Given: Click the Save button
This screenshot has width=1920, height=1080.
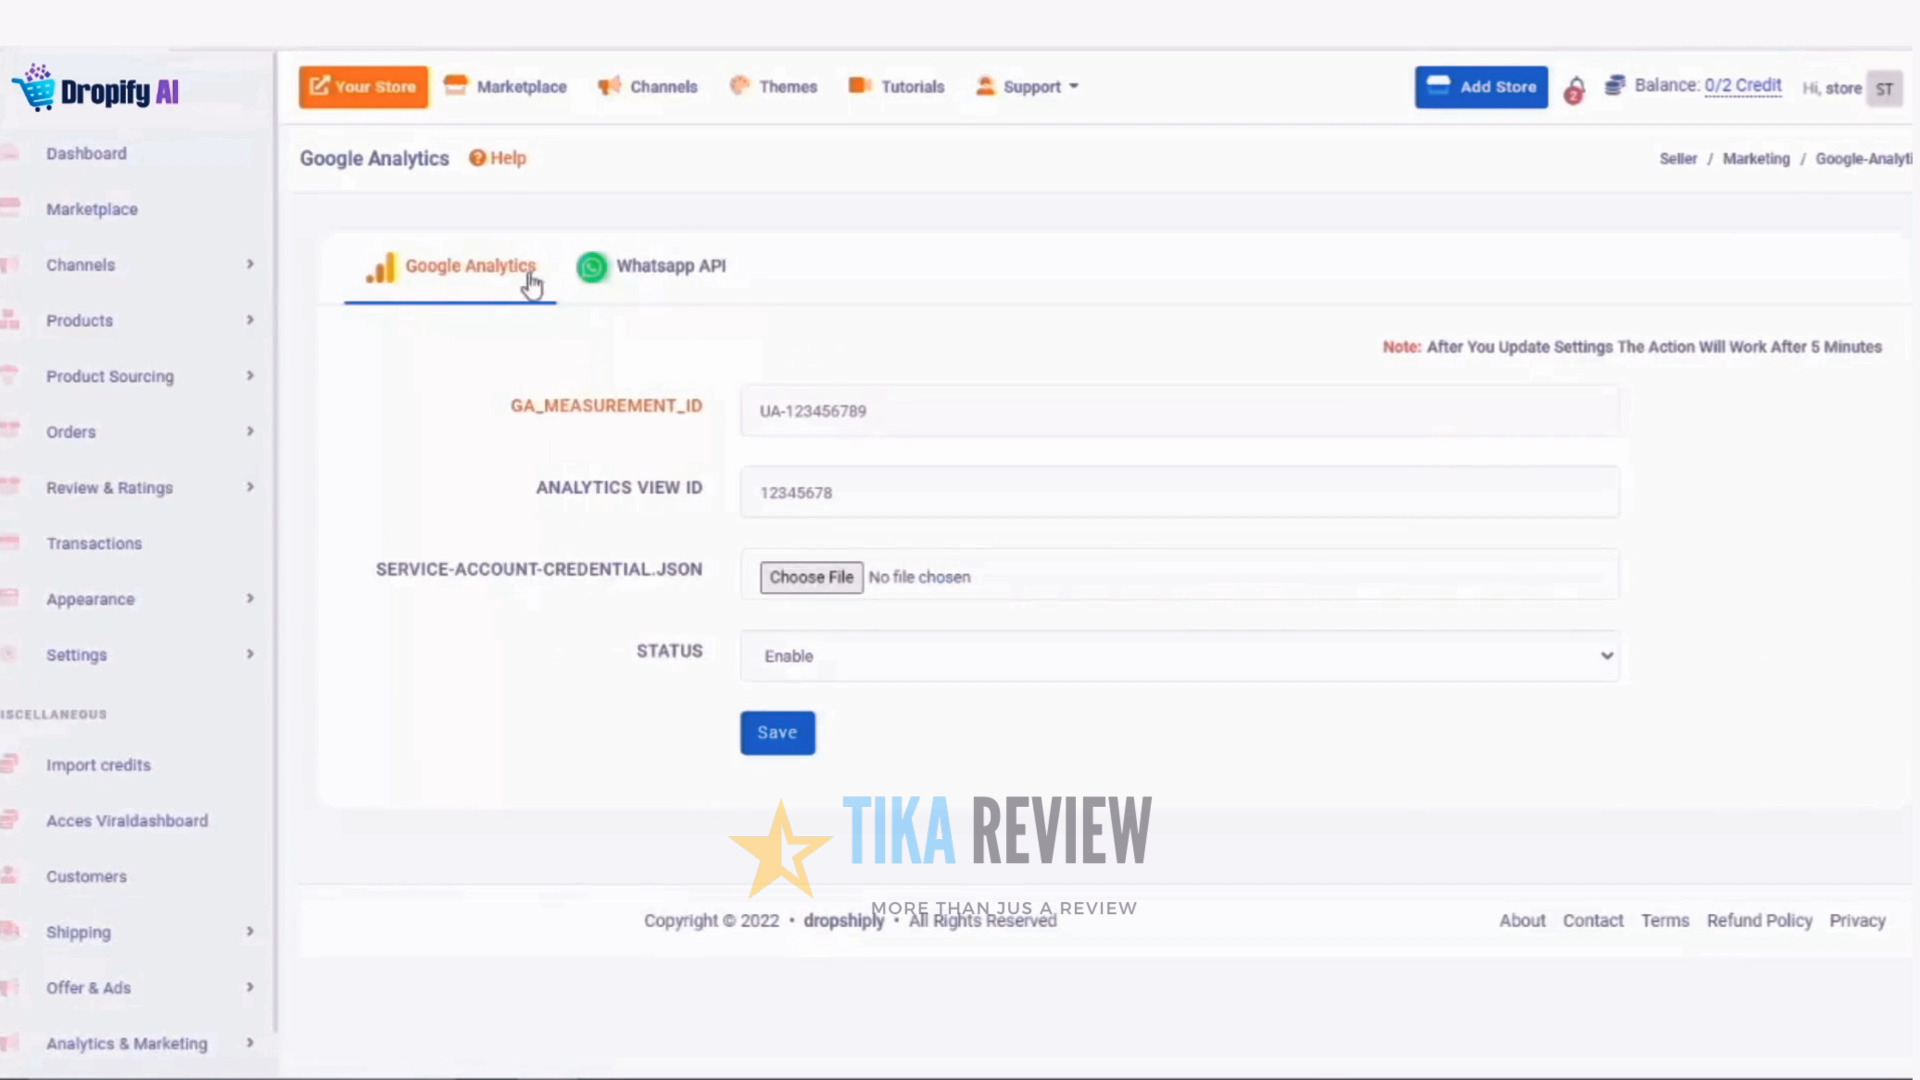Looking at the screenshot, I should 777,732.
